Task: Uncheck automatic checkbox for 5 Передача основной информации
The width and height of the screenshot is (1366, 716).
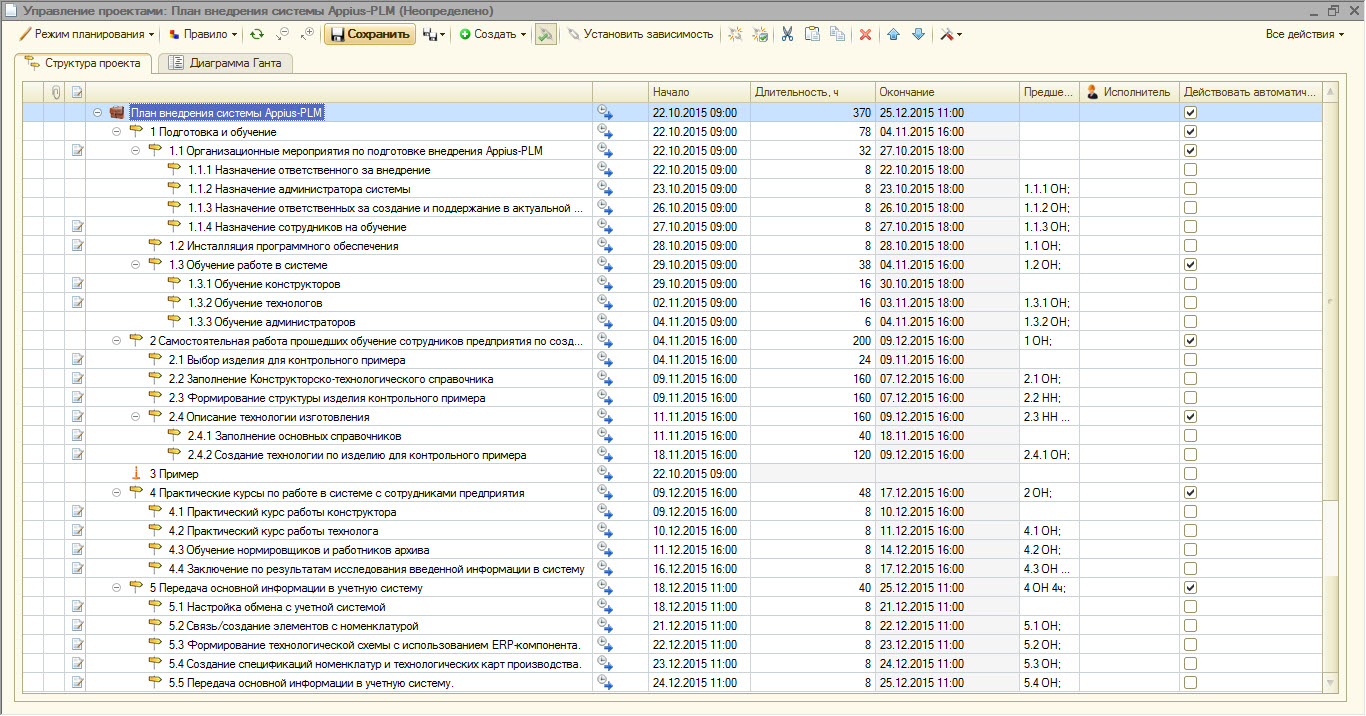Action: click(1190, 588)
